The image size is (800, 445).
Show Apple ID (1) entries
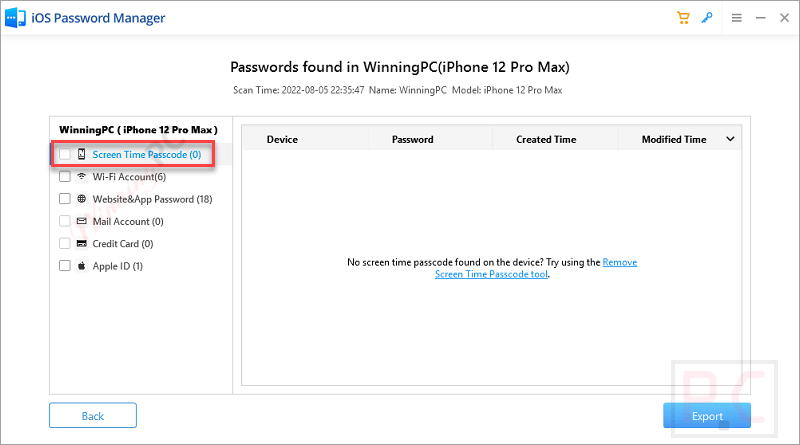[x=117, y=266]
